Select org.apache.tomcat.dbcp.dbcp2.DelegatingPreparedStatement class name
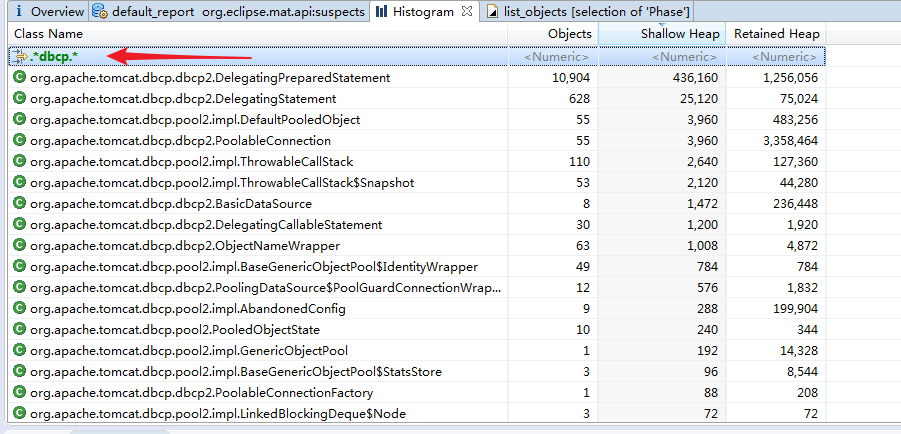This screenshot has width=901, height=434. (210, 78)
